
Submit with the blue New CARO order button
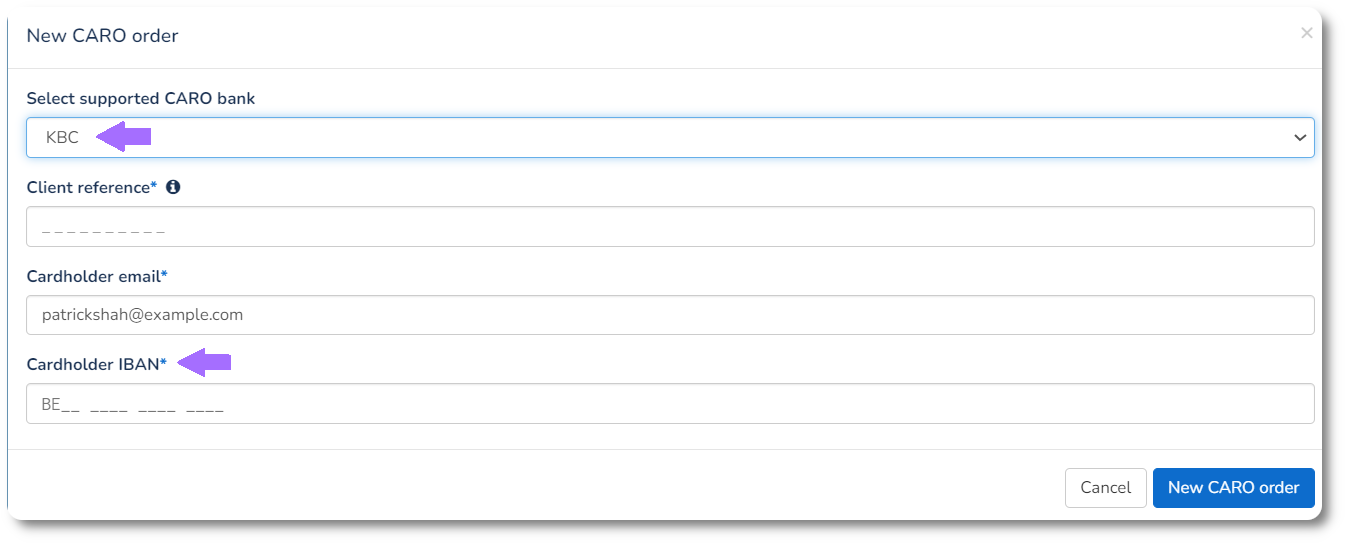tap(1233, 488)
